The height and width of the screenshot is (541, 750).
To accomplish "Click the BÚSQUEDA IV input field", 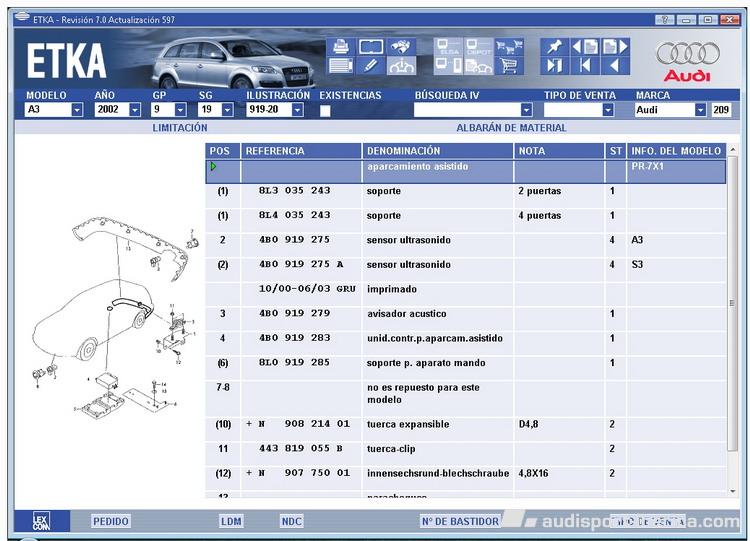I will [x=468, y=110].
